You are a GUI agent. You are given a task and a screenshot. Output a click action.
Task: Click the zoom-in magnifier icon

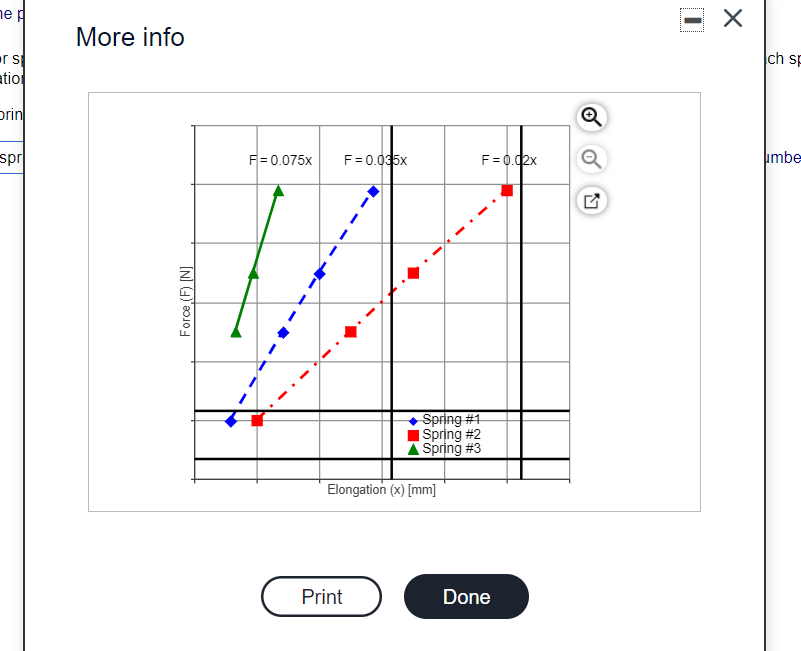click(590, 117)
